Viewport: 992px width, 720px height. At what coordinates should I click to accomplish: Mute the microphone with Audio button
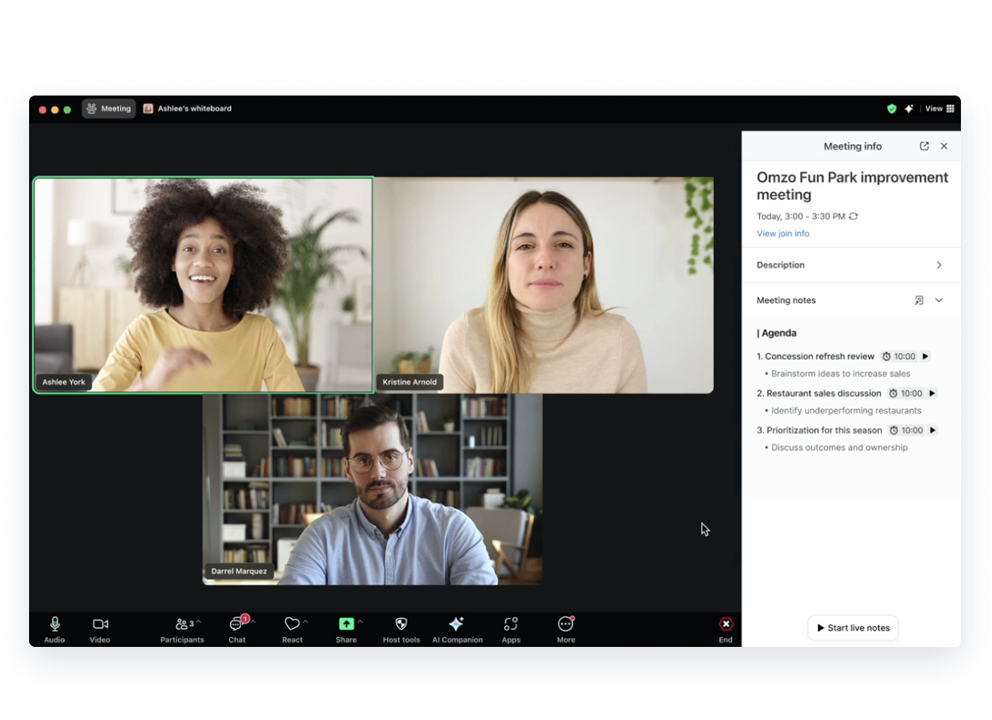pos(54,630)
